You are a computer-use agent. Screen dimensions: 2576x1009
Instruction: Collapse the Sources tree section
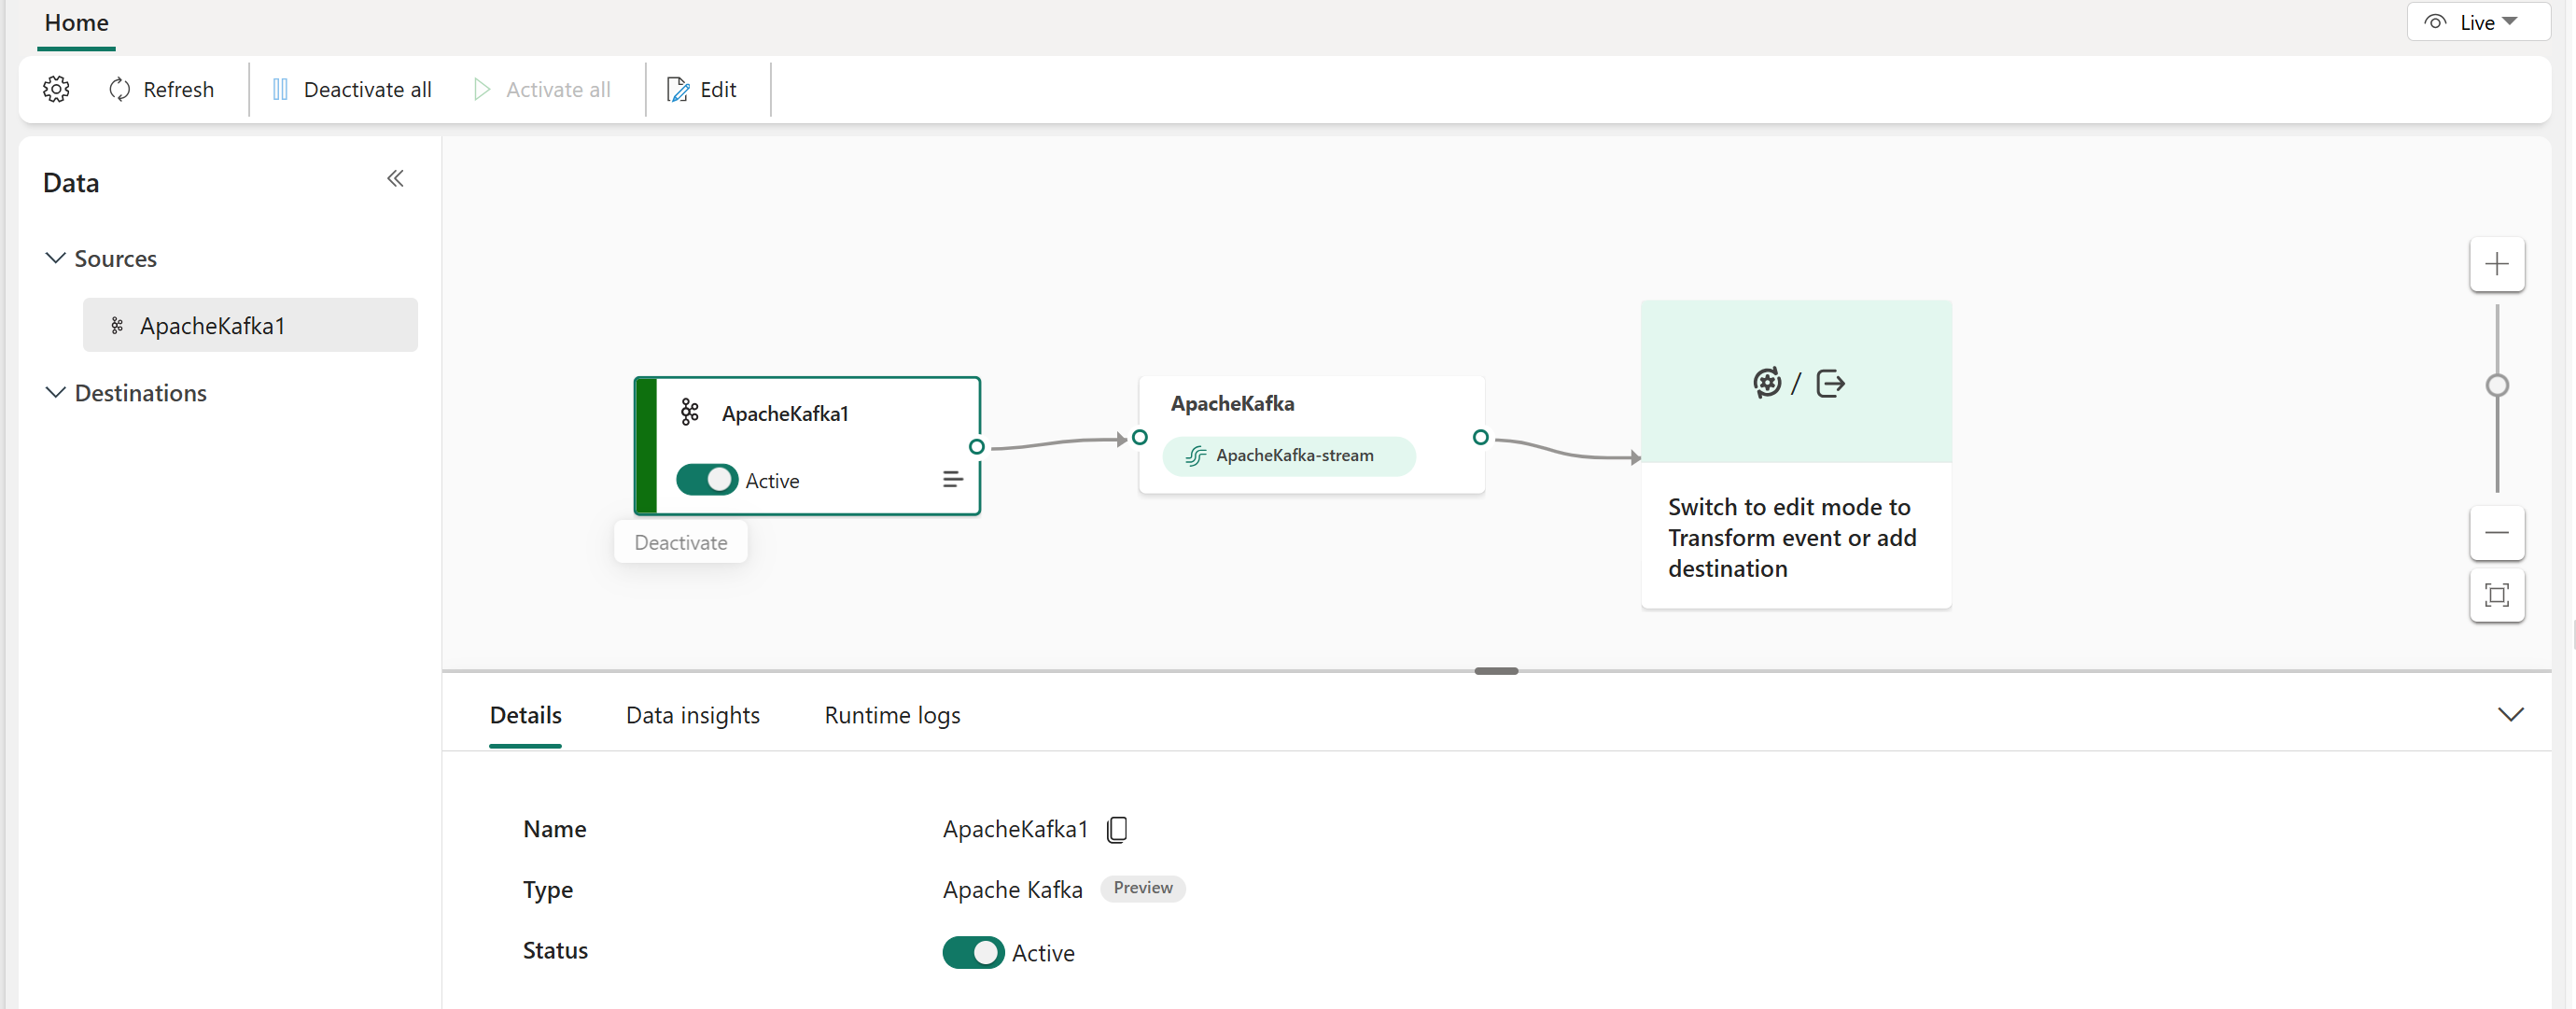point(56,258)
